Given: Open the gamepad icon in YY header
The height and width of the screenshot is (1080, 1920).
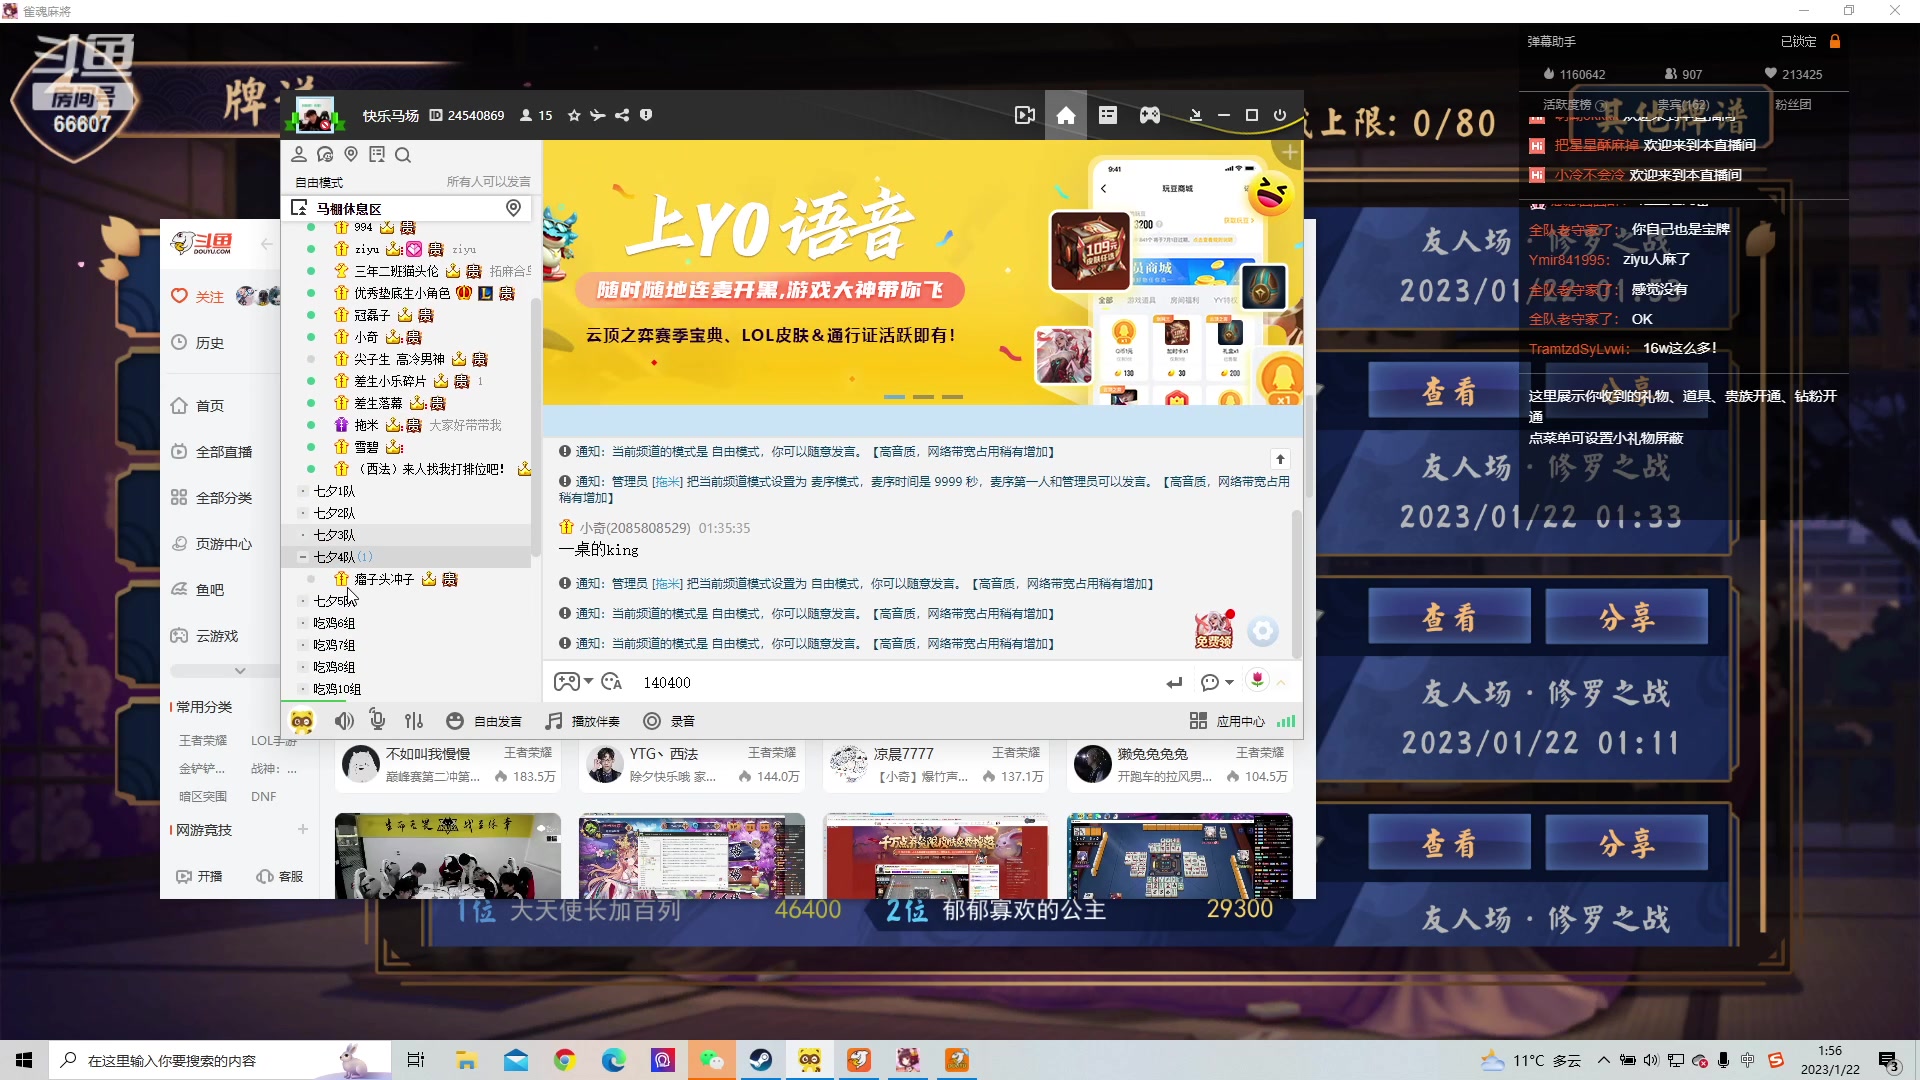Looking at the screenshot, I should 1150,115.
